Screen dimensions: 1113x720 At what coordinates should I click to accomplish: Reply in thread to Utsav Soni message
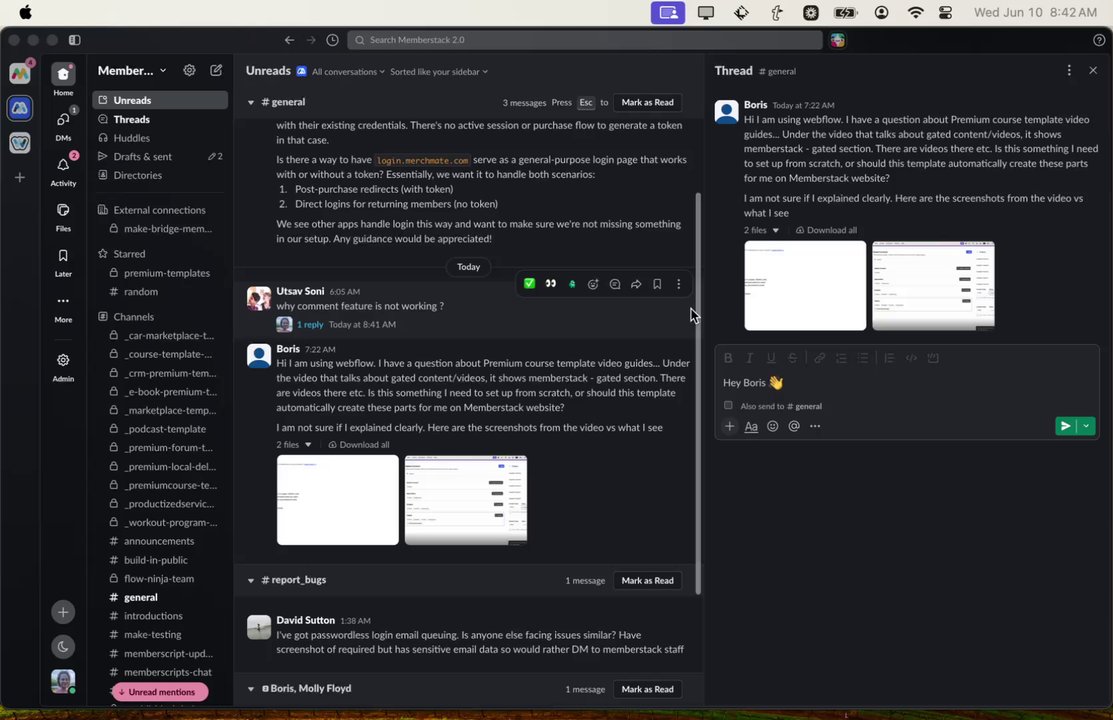click(x=615, y=284)
